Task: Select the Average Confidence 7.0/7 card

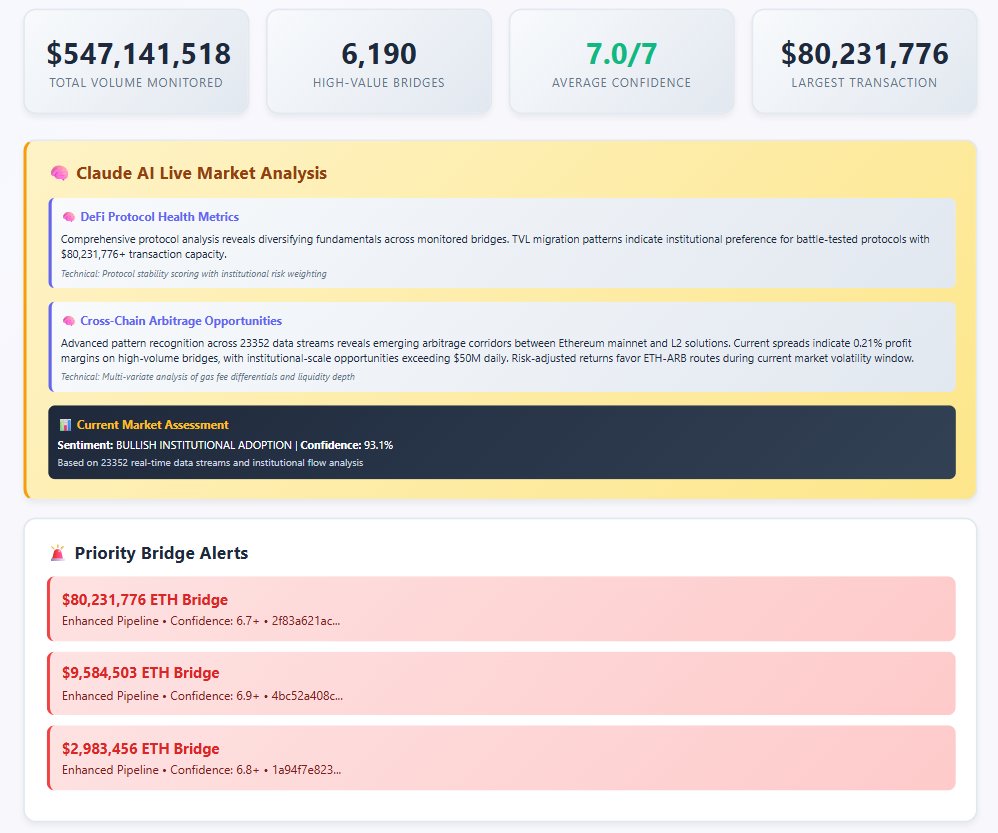Action: coord(622,62)
